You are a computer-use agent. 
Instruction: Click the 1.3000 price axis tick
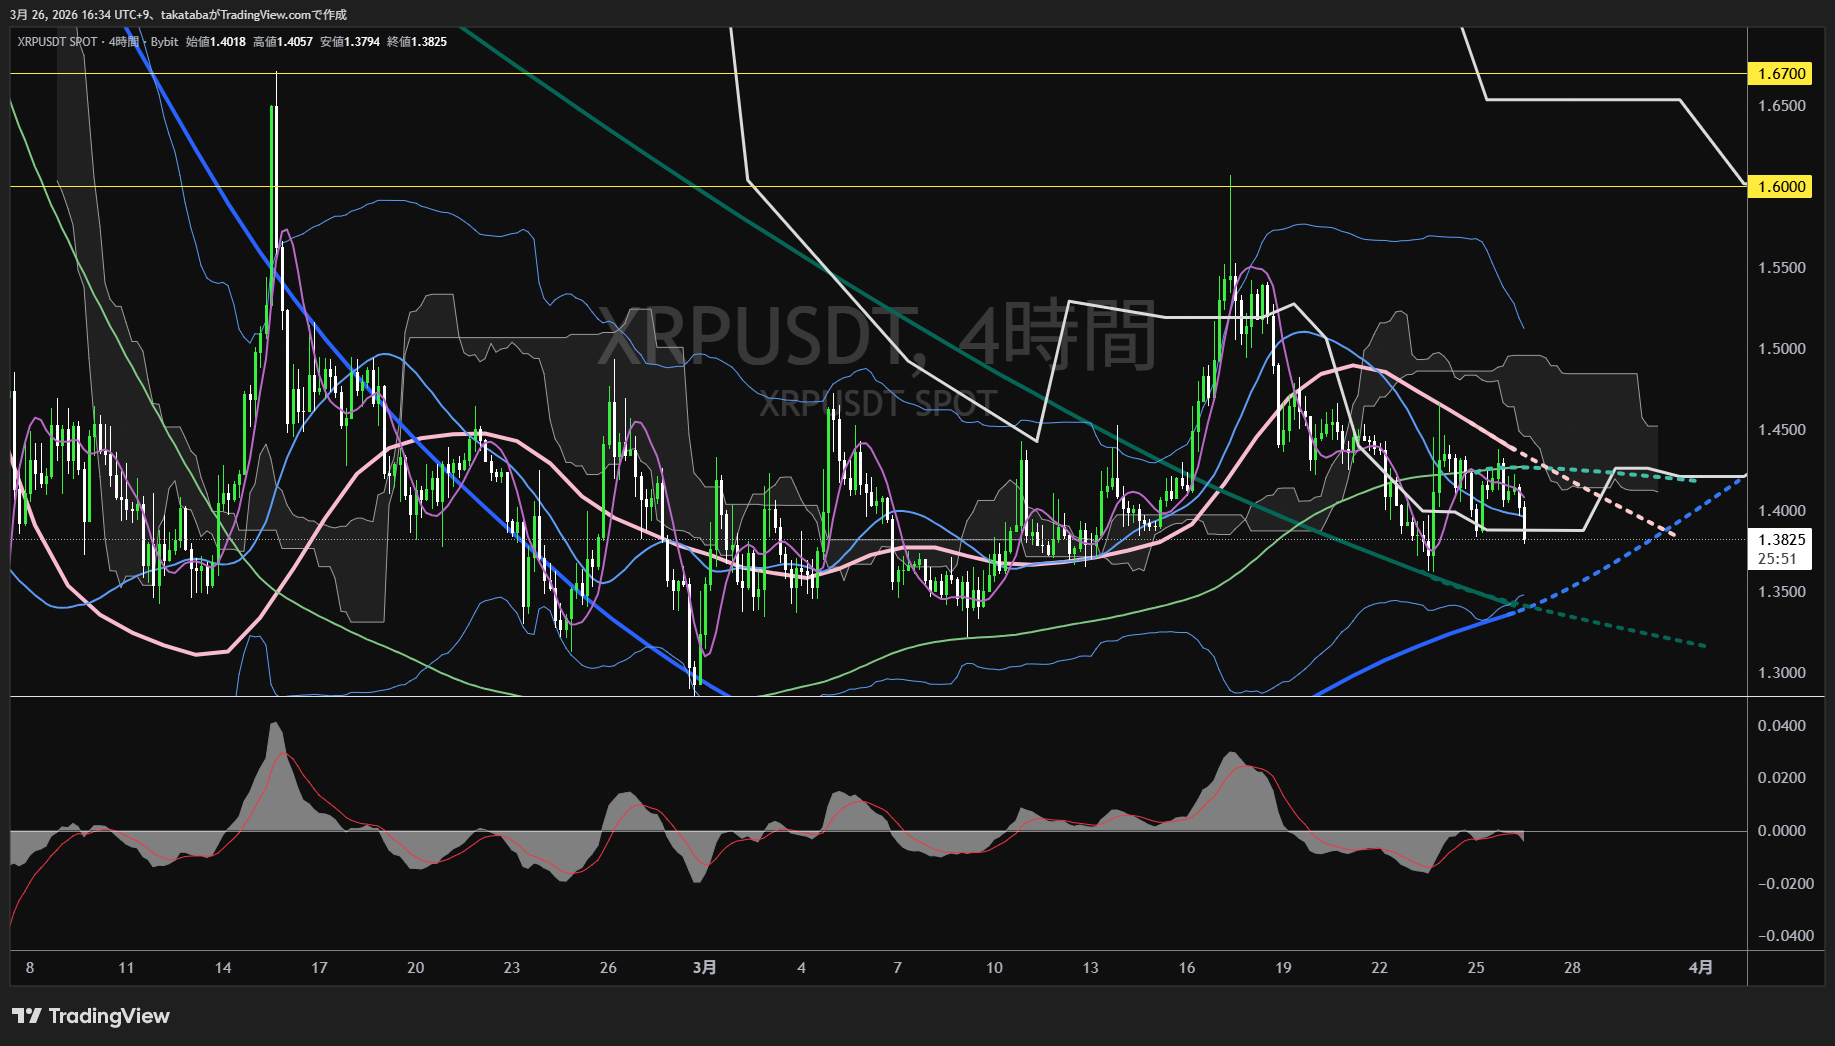[x=1781, y=673]
